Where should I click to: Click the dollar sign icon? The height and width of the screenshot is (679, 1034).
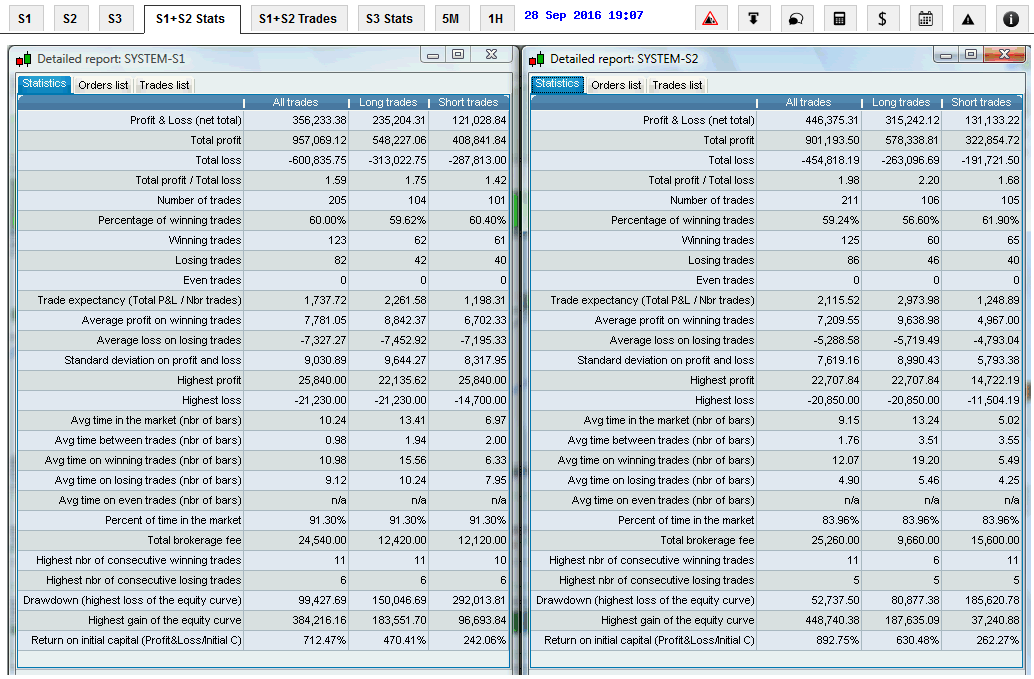coord(882,18)
